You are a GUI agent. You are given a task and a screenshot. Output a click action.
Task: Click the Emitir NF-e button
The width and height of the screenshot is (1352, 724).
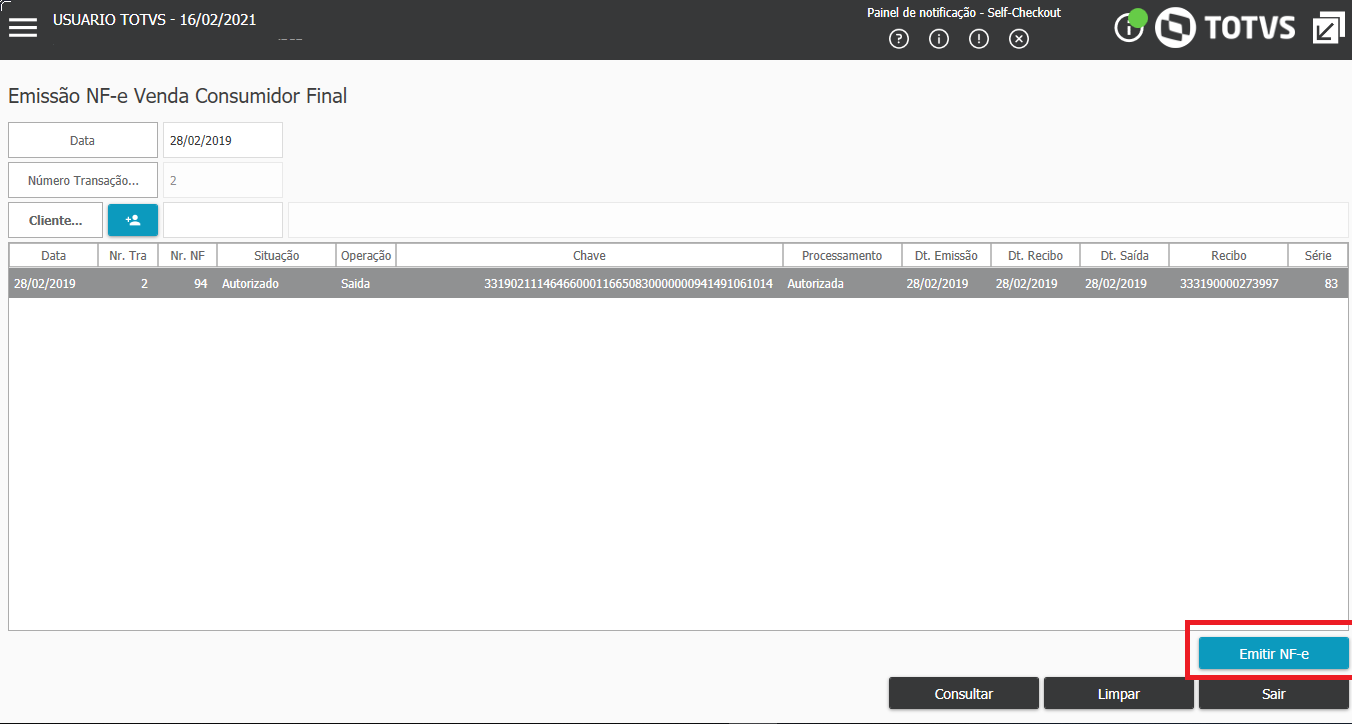(x=1274, y=654)
